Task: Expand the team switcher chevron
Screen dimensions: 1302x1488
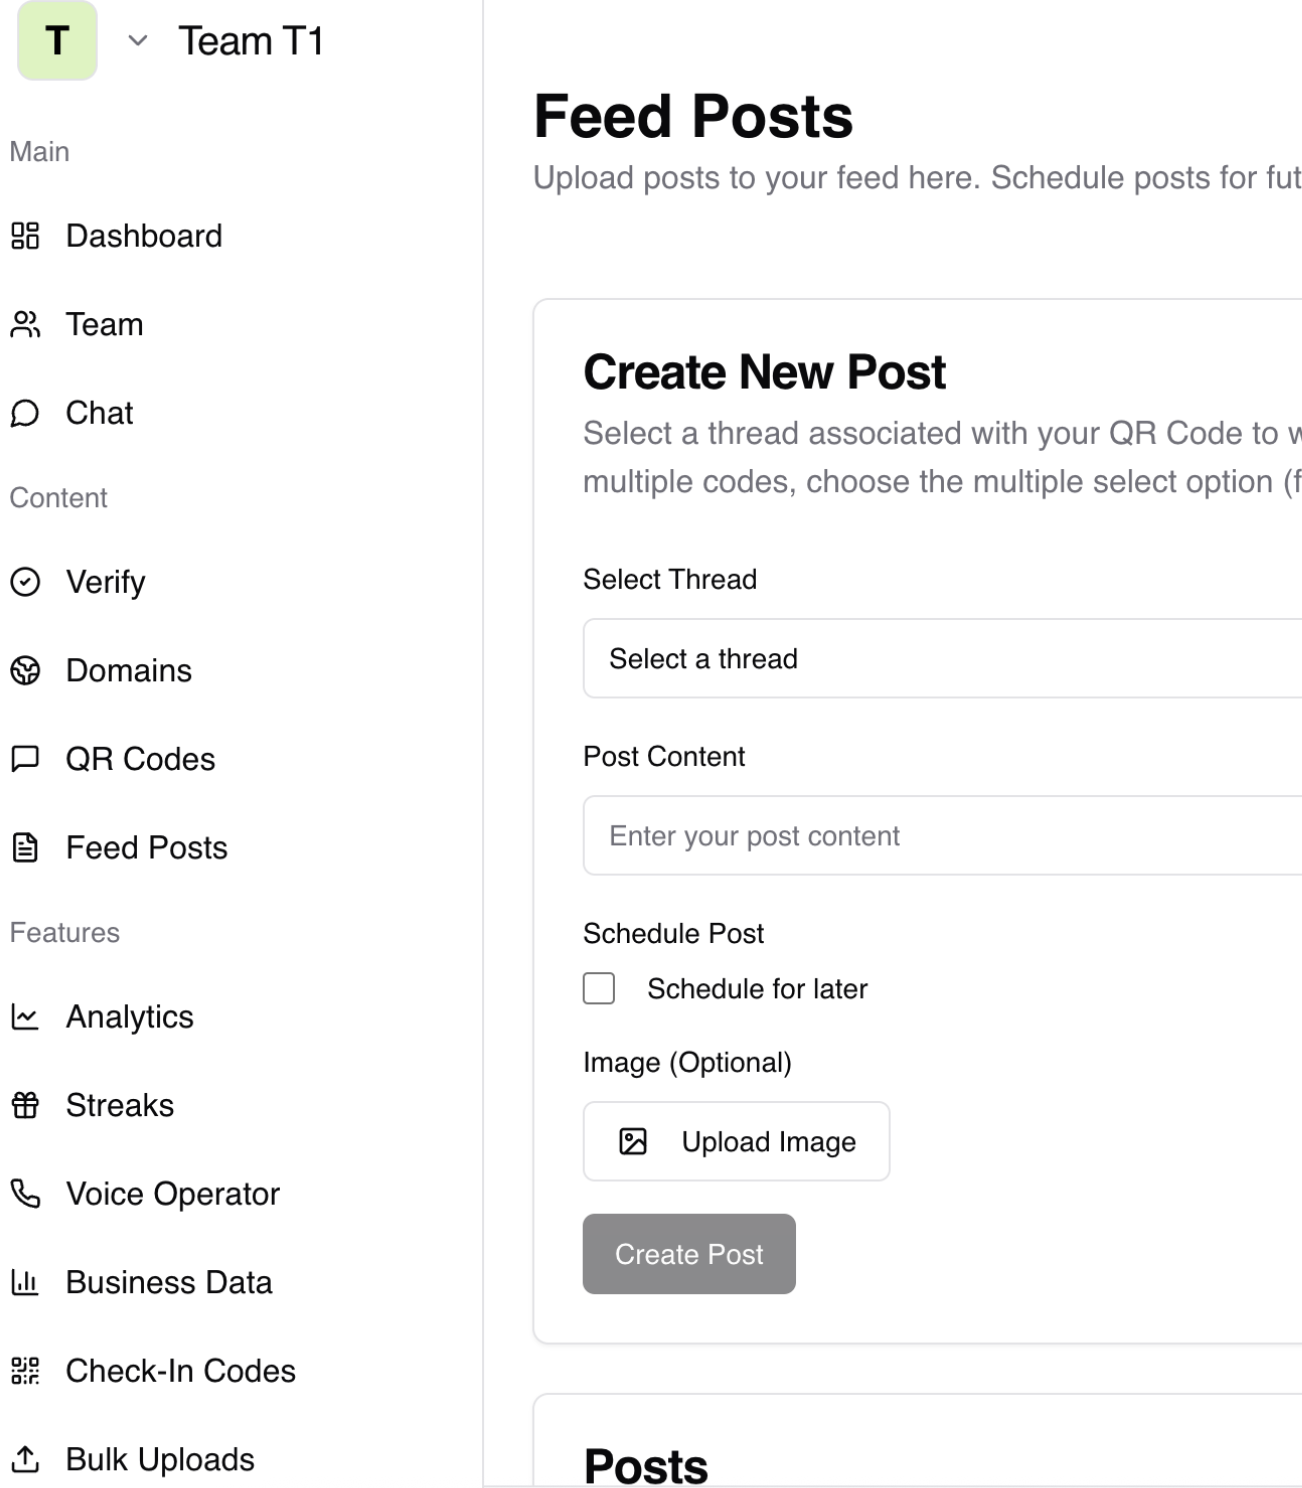Action: [138, 41]
